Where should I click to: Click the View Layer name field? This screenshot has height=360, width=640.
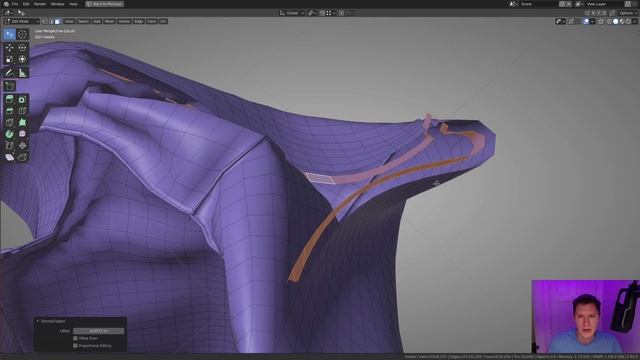point(603,4)
